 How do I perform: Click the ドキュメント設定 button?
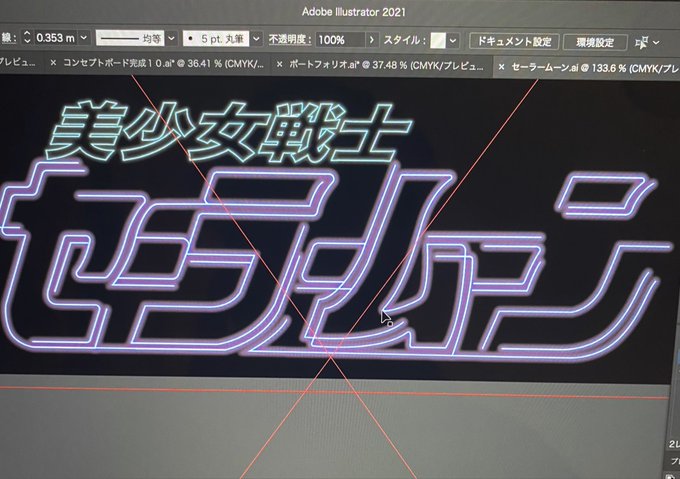pos(514,42)
